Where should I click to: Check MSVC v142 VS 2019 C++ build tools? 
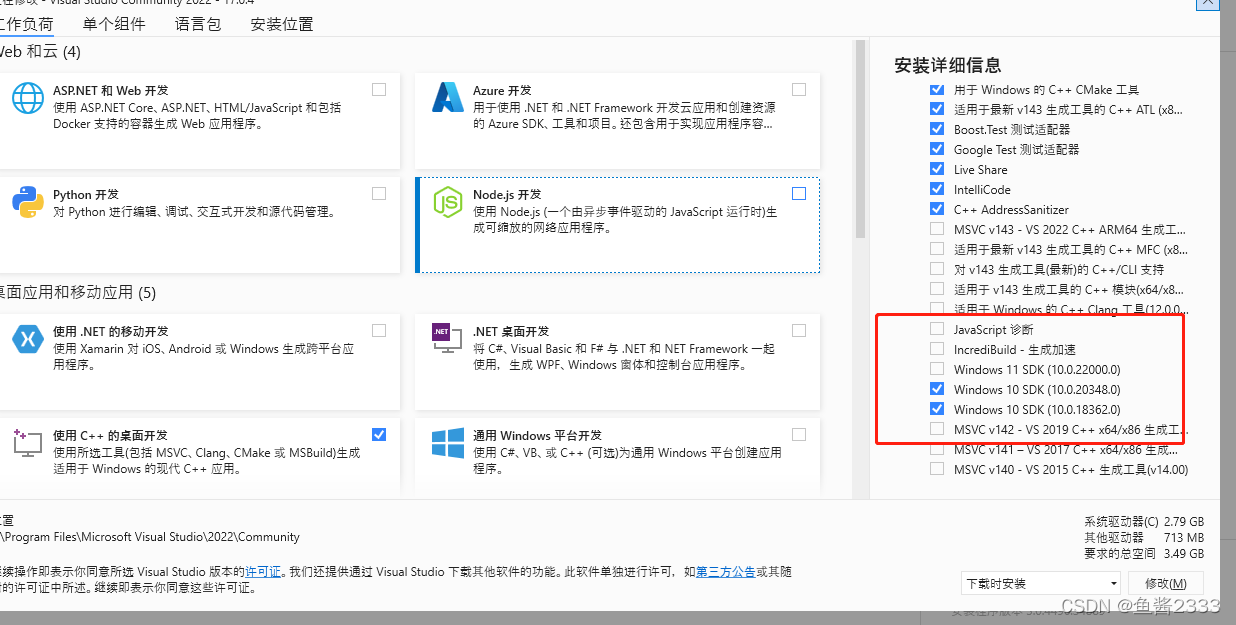pyautogui.click(x=937, y=429)
